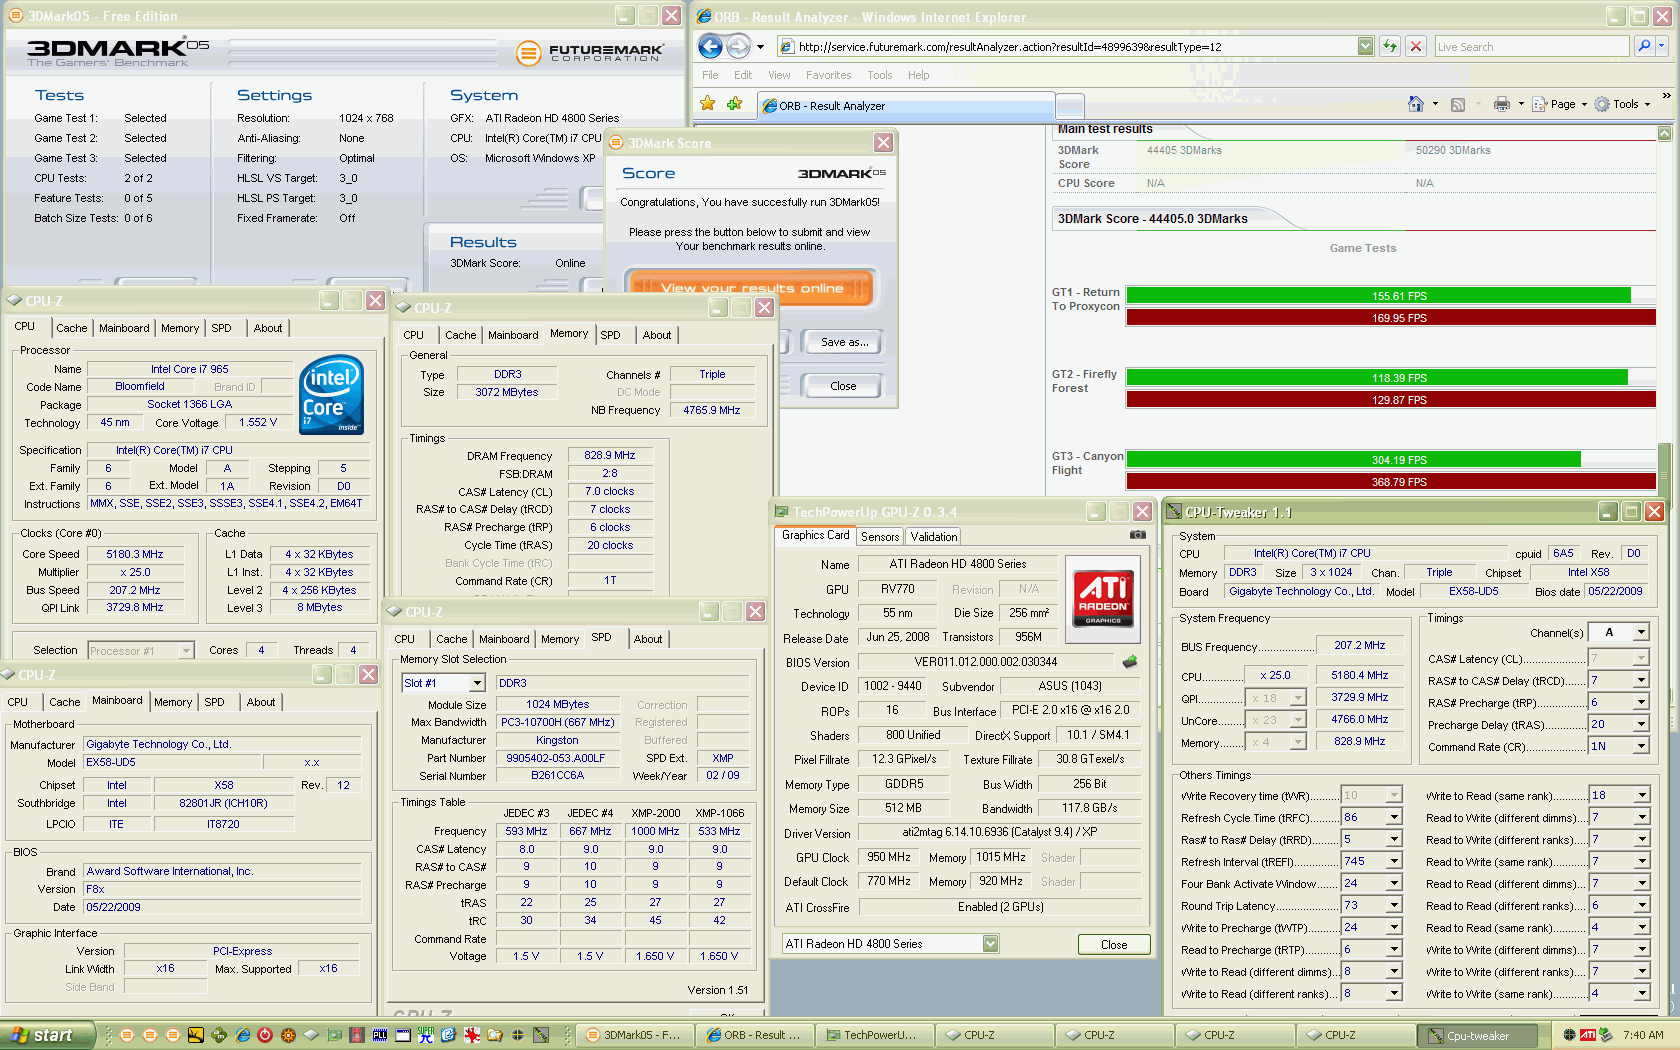Switch to Validation tab in GPU-Z
This screenshot has height=1050, width=1680.
click(x=934, y=537)
